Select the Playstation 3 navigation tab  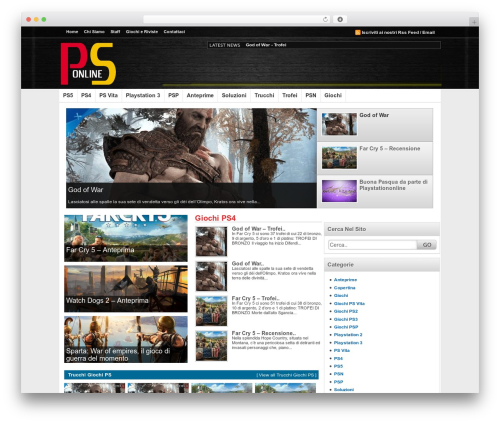(x=143, y=95)
